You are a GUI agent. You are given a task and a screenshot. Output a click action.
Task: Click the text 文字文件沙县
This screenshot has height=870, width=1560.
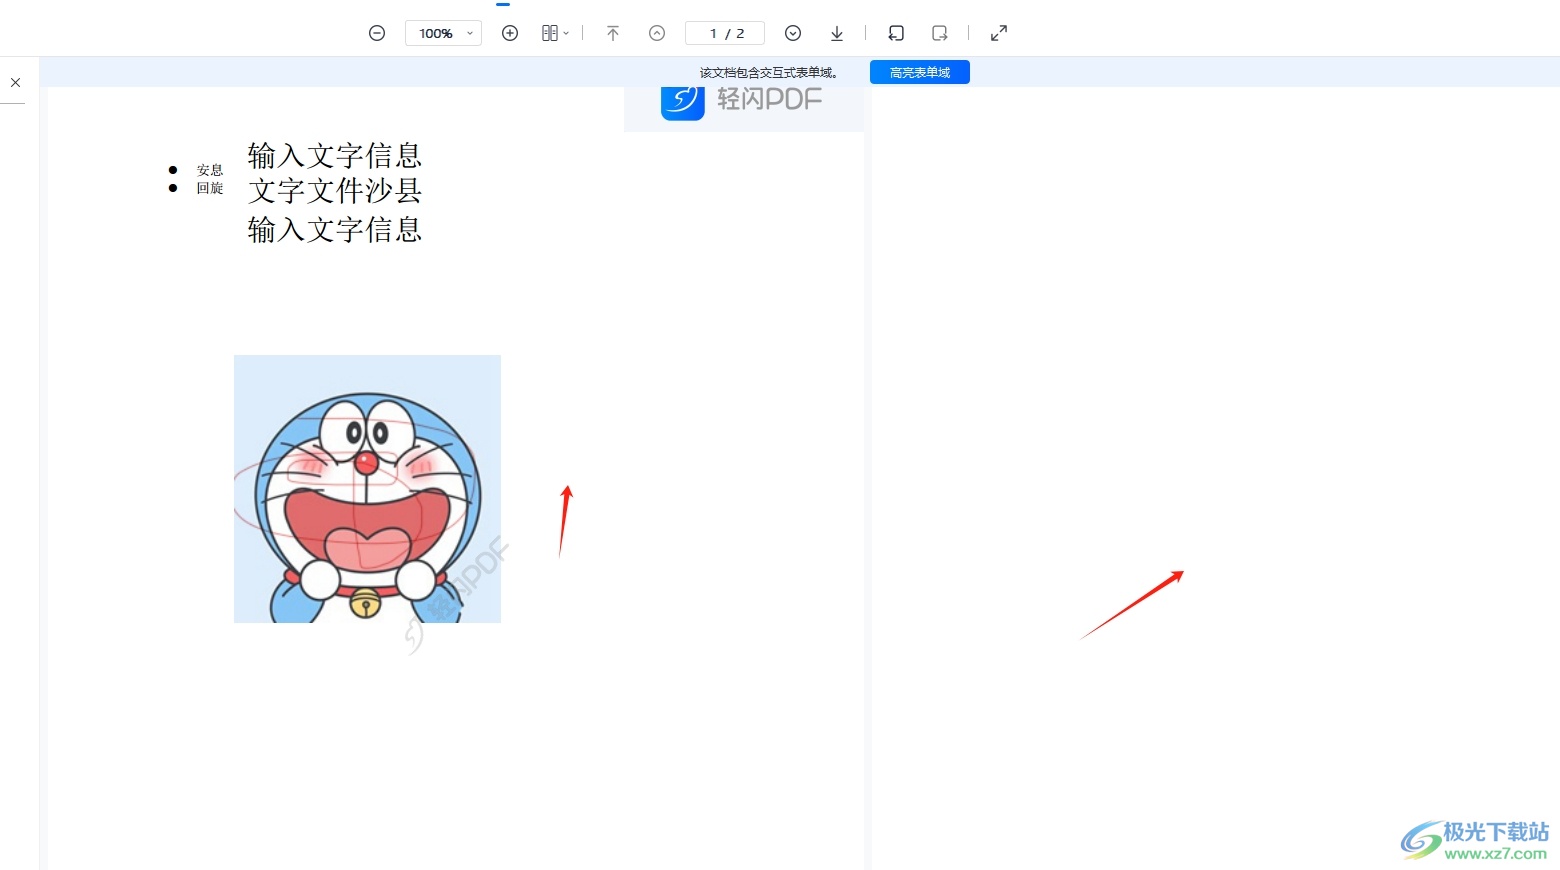(x=335, y=190)
